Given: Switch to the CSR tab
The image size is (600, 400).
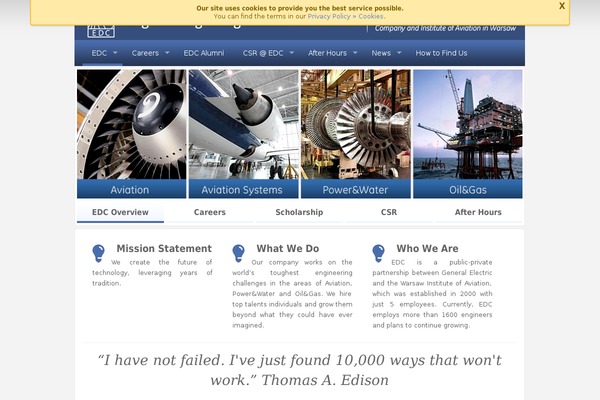Looking at the screenshot, I should (x=389, y=212).
